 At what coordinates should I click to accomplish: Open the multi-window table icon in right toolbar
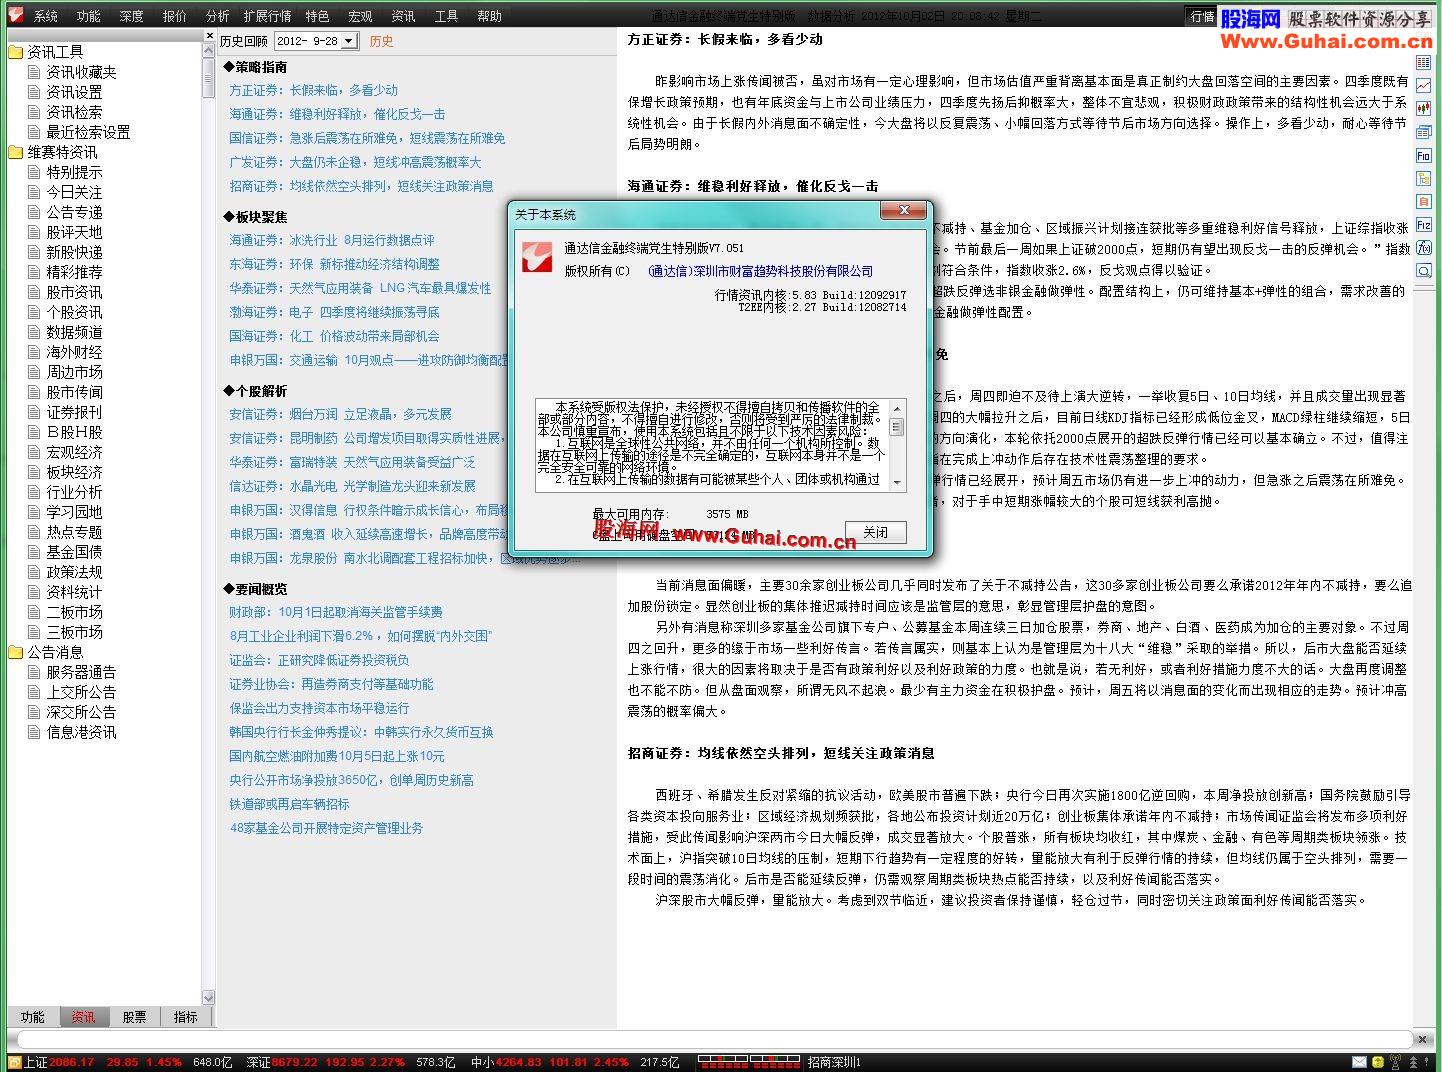1424,132
